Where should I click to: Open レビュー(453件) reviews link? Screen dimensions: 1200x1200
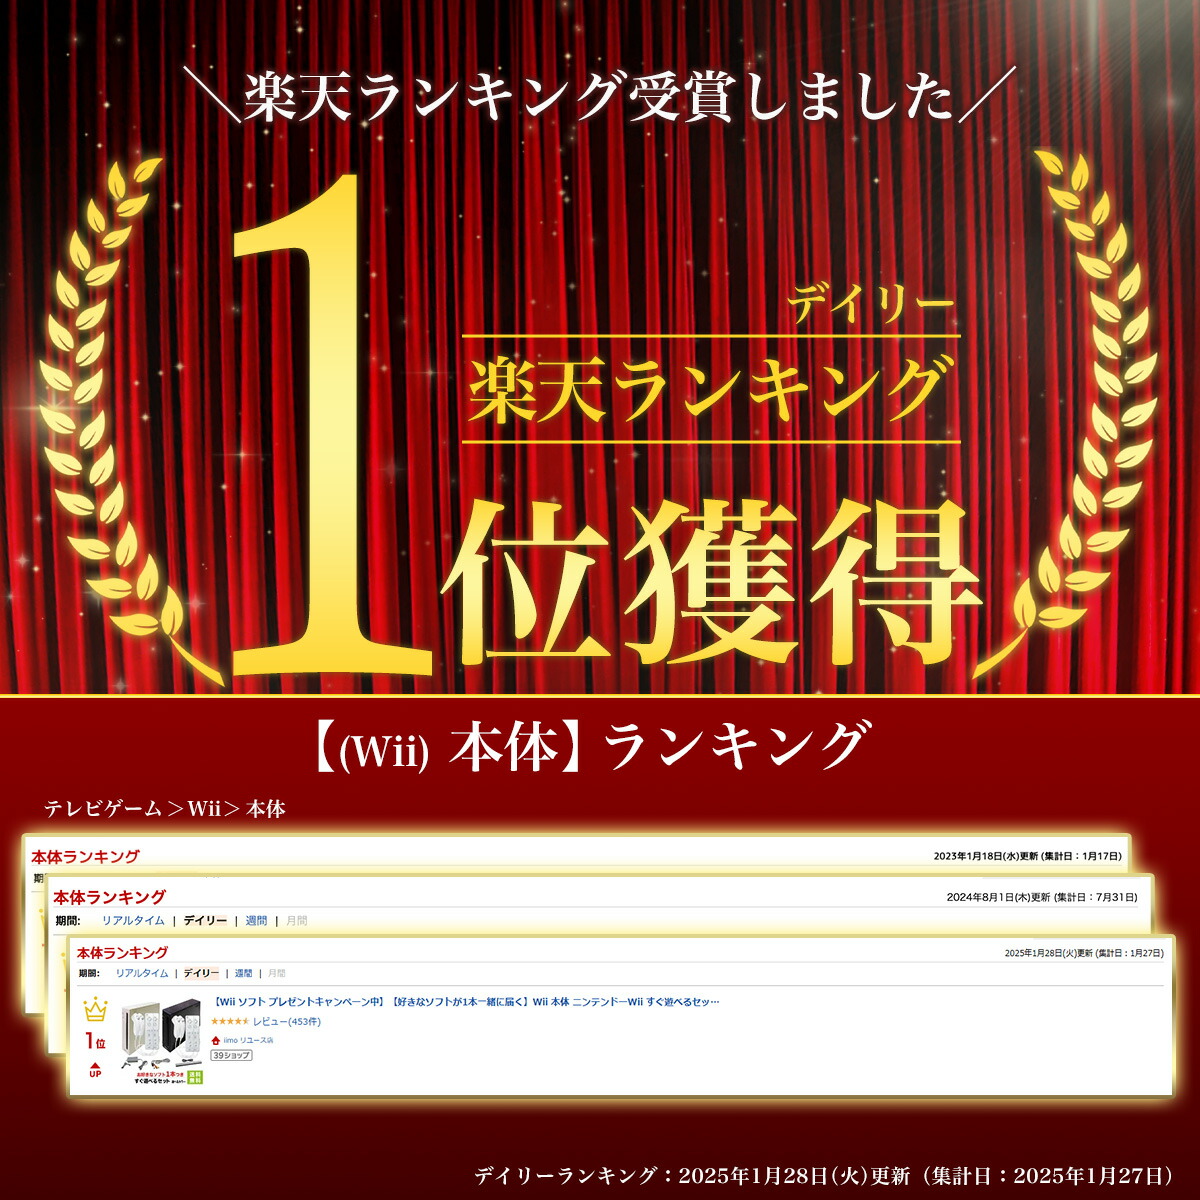pyautogui.click(x=286, y=1022)
